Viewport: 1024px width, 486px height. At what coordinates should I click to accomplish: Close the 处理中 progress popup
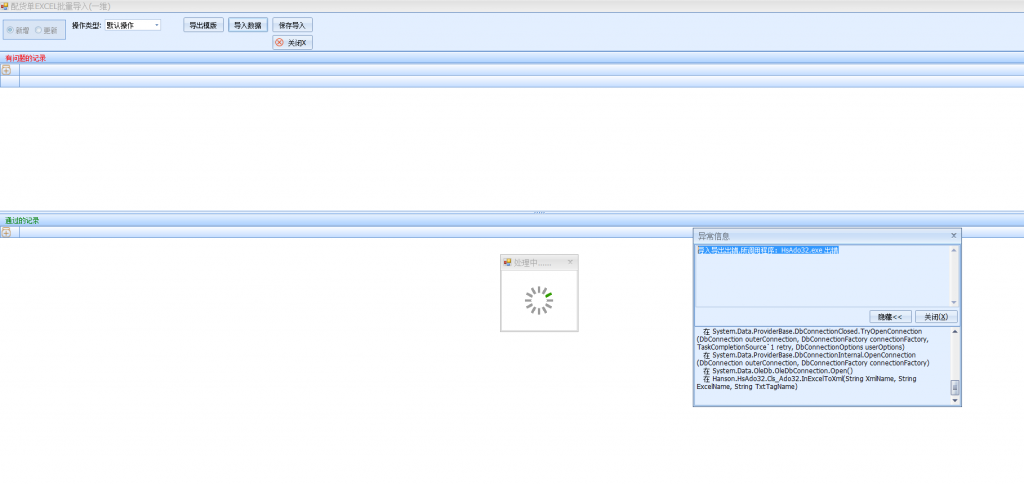click(570, 262)
